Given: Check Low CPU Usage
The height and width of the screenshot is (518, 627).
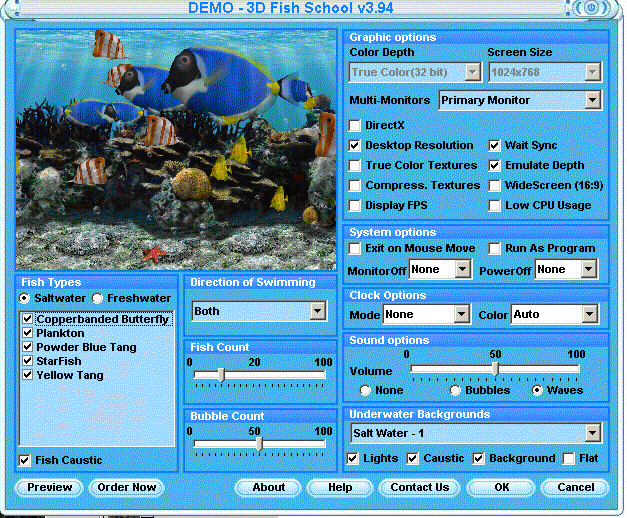Looking at the screenshot, I should [495, 206].
